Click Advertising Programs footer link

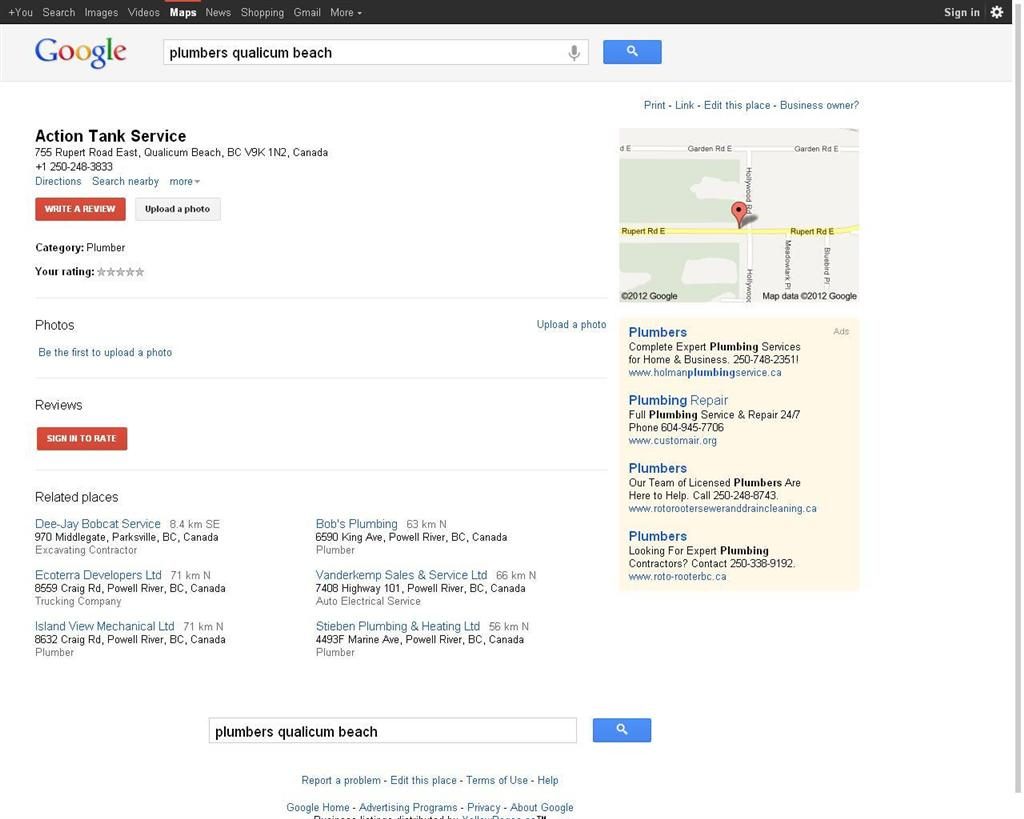pos(408,807)
